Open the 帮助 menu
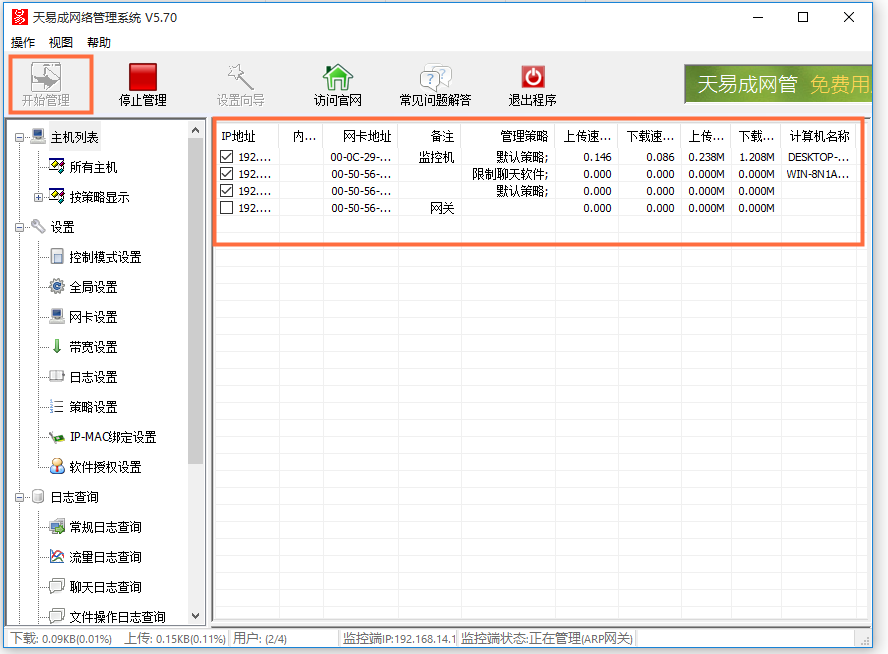 (99, 43)
